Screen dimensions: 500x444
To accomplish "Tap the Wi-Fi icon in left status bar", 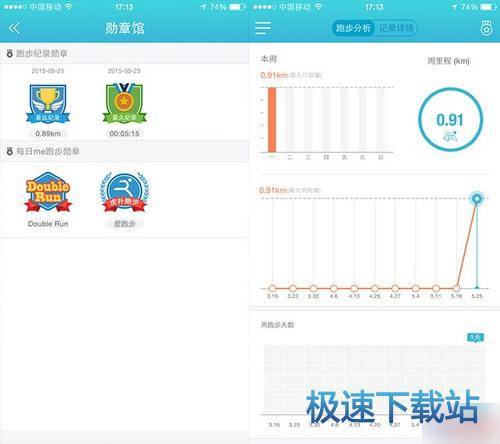I will [68, 6].
